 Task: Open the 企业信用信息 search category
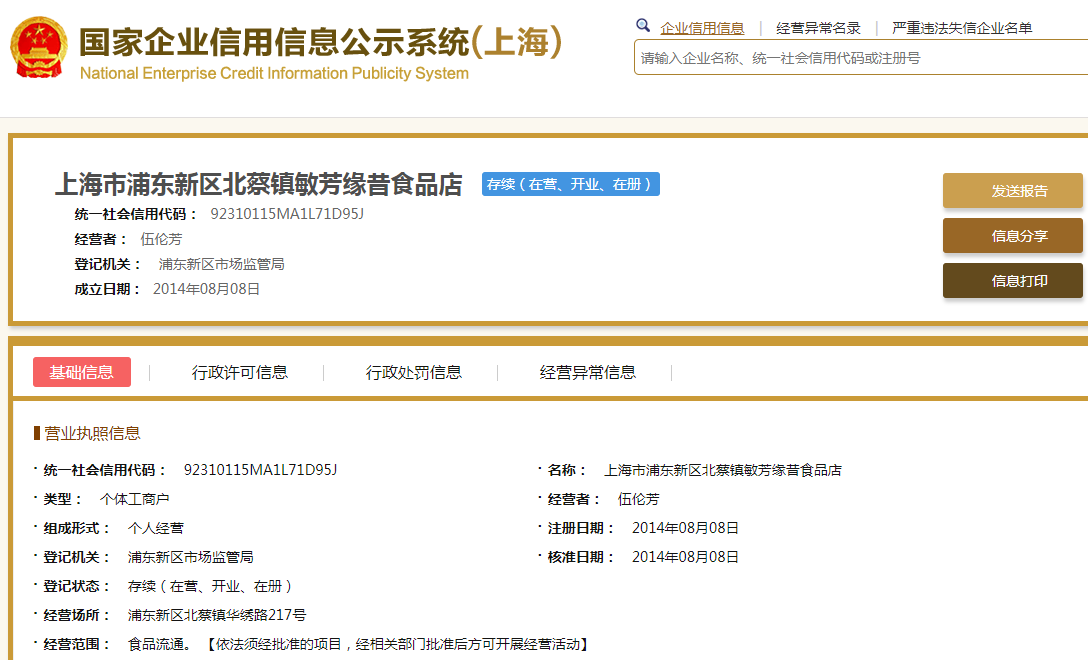coord(702,28)
